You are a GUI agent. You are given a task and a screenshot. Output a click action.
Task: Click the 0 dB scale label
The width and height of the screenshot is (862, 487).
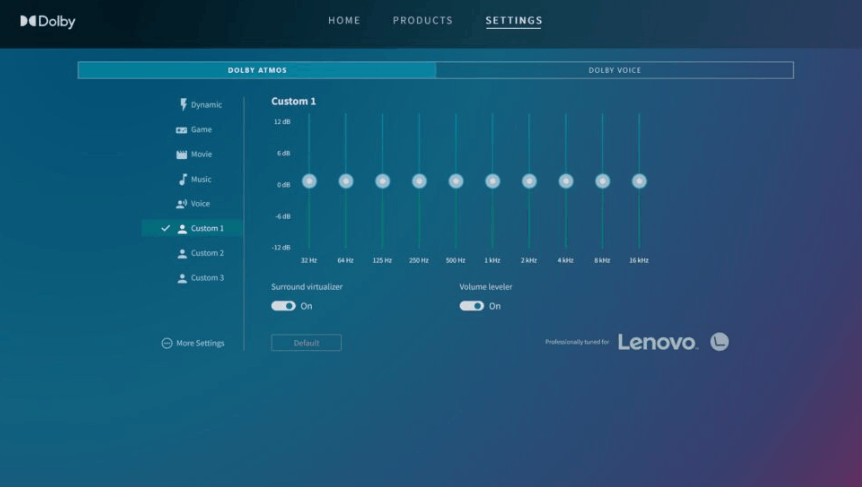point(284,185)
